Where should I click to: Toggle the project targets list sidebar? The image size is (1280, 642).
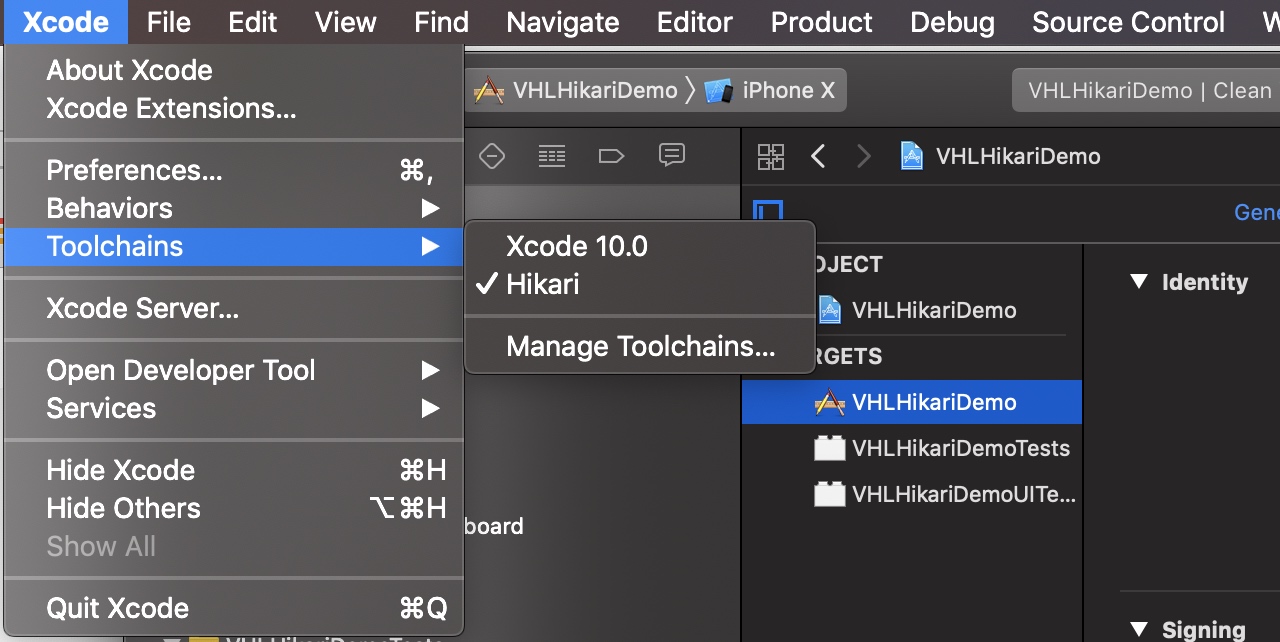click(768, 212)
